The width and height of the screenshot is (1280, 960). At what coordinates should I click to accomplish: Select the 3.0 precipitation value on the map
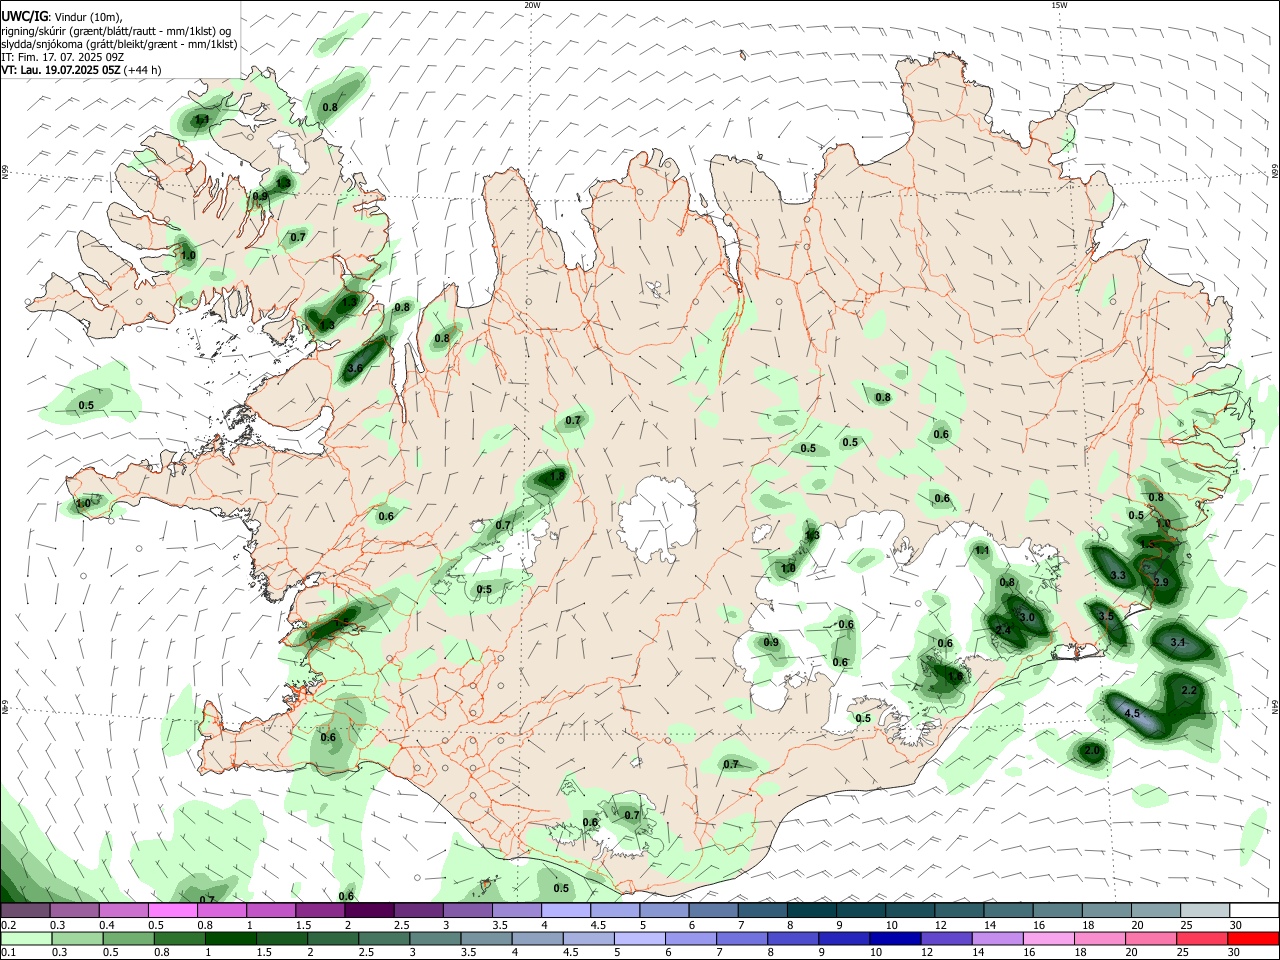pos(1026,617)
